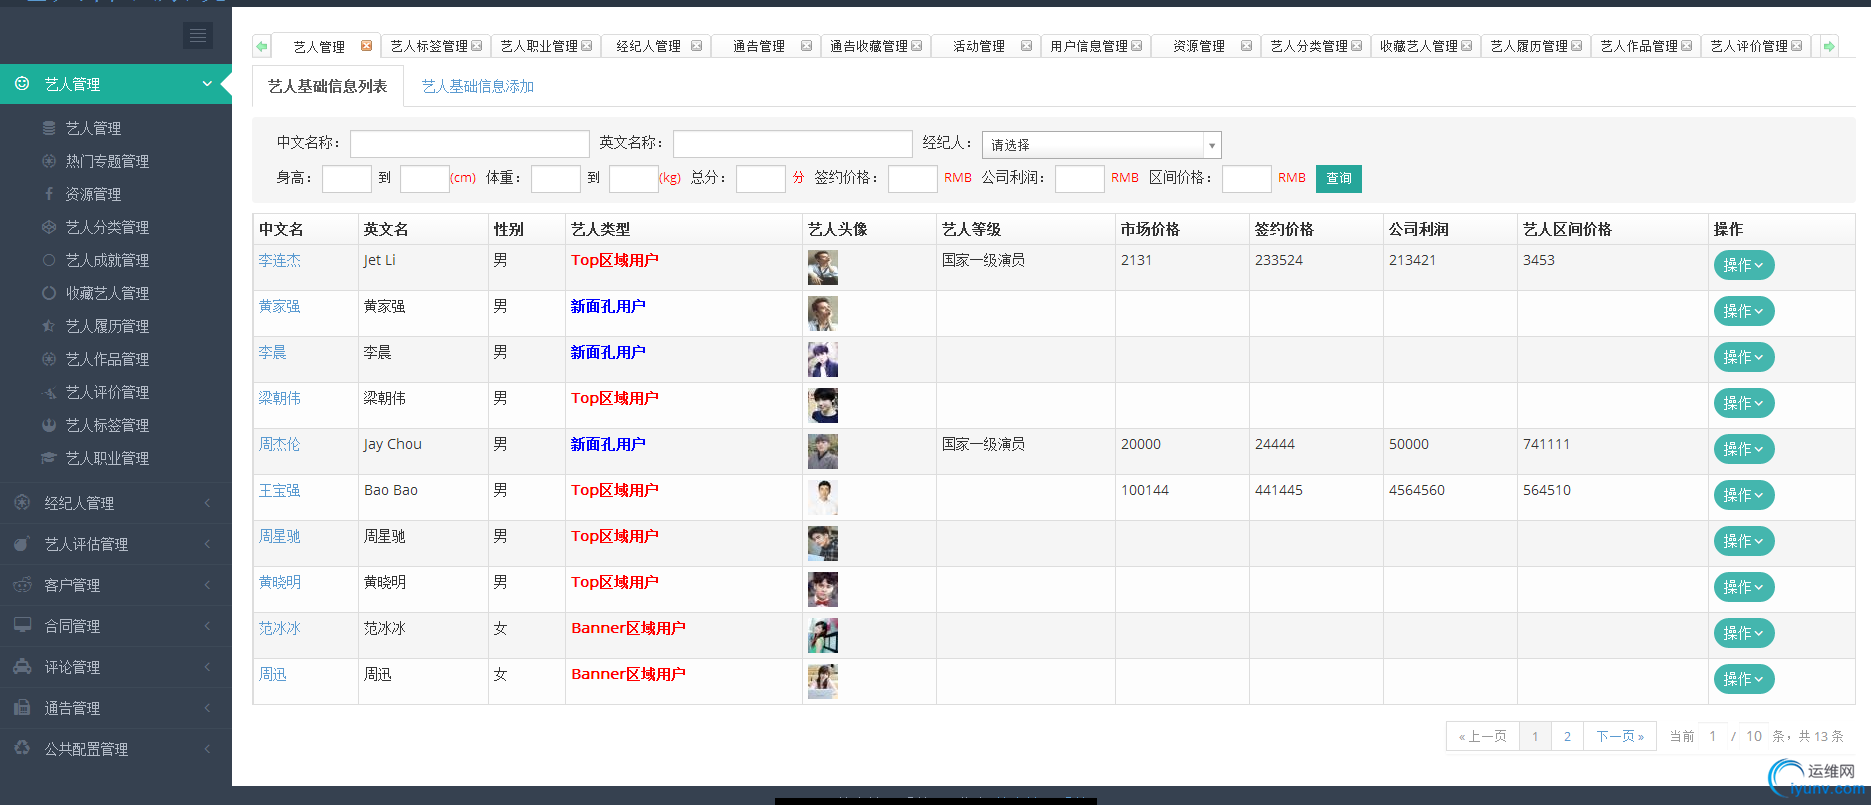1871x805 pixels.
Task: Switch to the 活动管理 top tab
Action: pyautogui.click(x=978, y=46)
